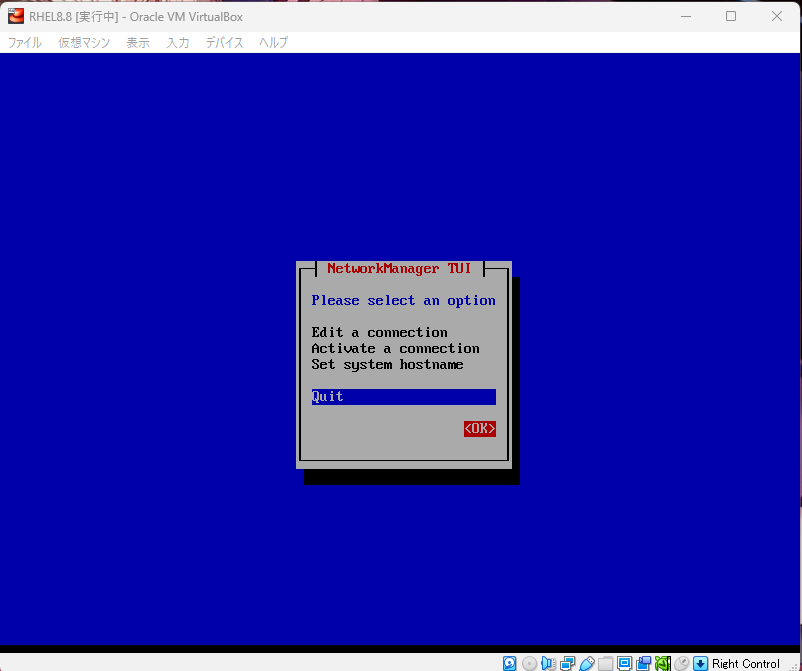This screenshot has width=802, height=671.
Task: Minimize the VirtualBox window
Action: 686,16
